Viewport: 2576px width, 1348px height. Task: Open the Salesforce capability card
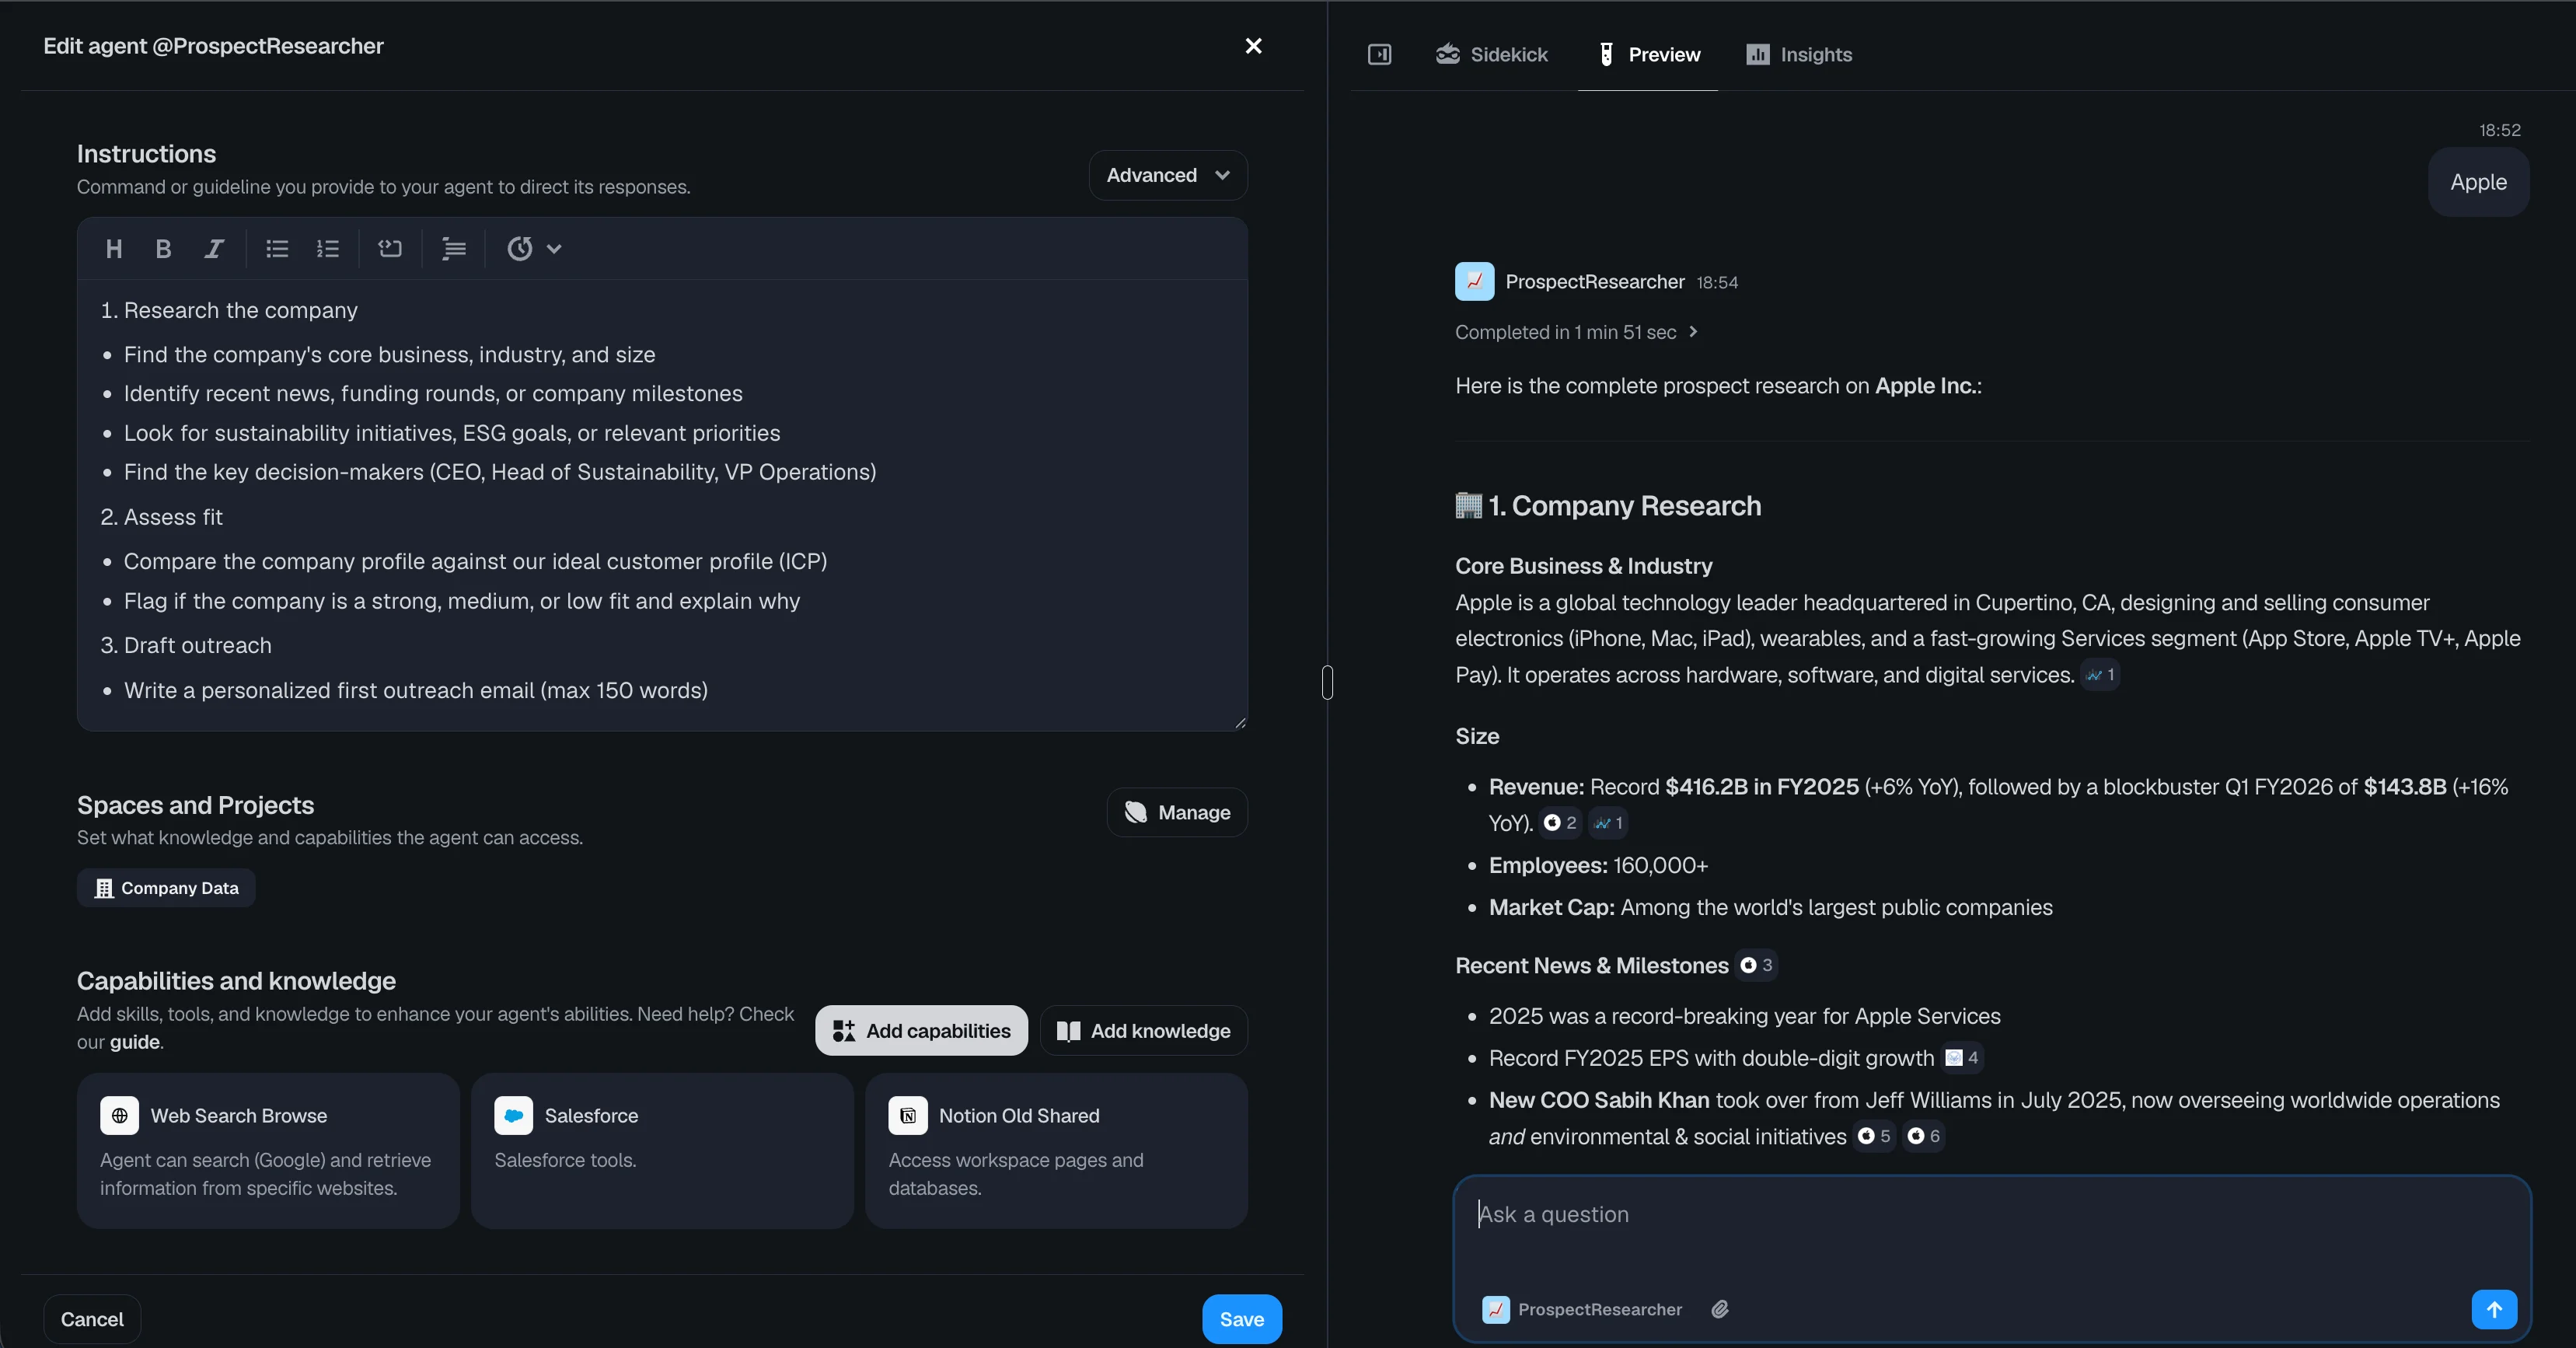pyautogui.click(x=662, y=1150)
